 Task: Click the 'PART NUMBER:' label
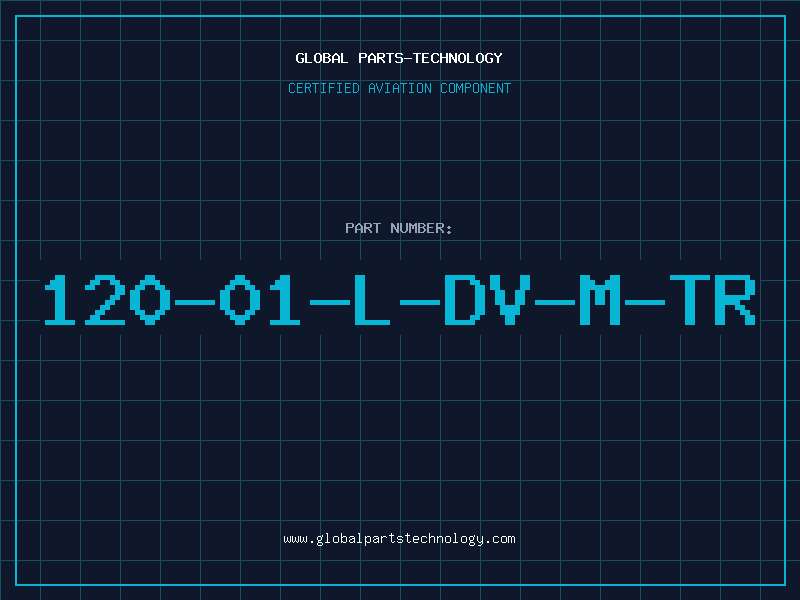[399, 228]
